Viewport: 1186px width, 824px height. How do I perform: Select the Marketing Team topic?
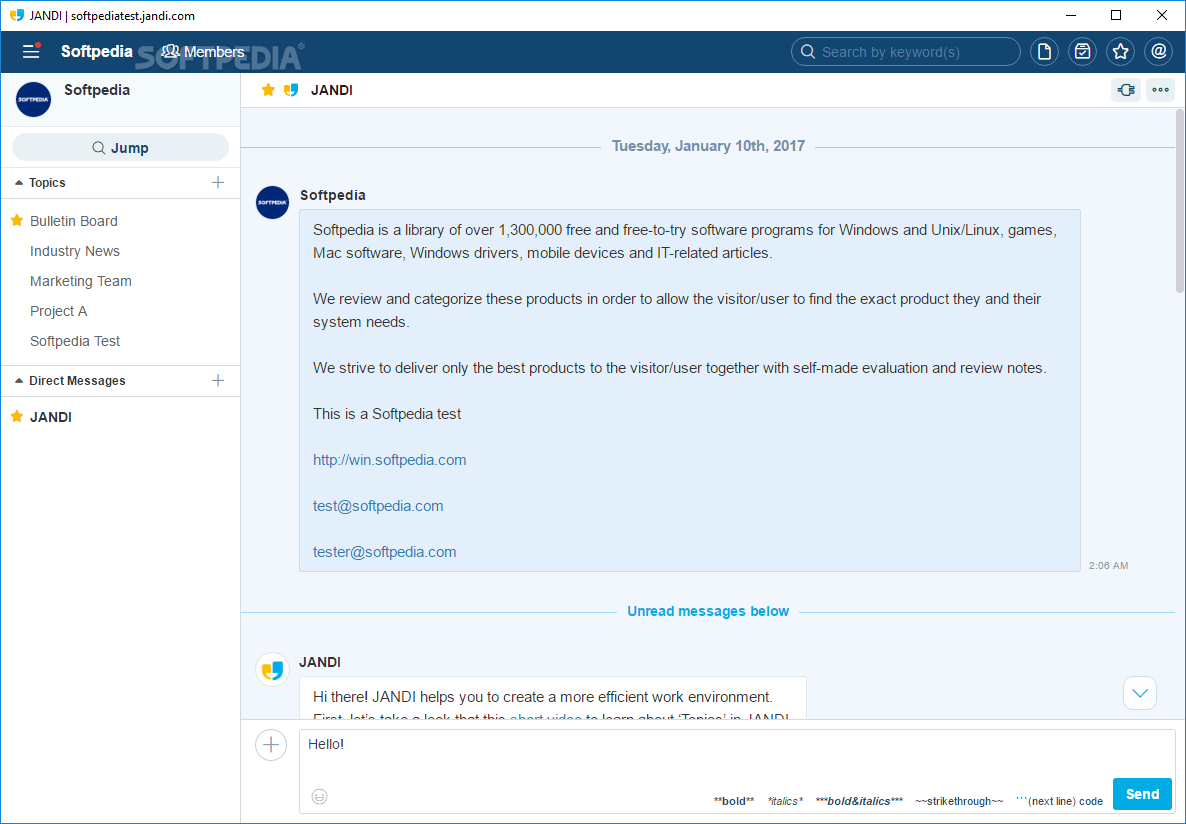[x=81, y=281]
